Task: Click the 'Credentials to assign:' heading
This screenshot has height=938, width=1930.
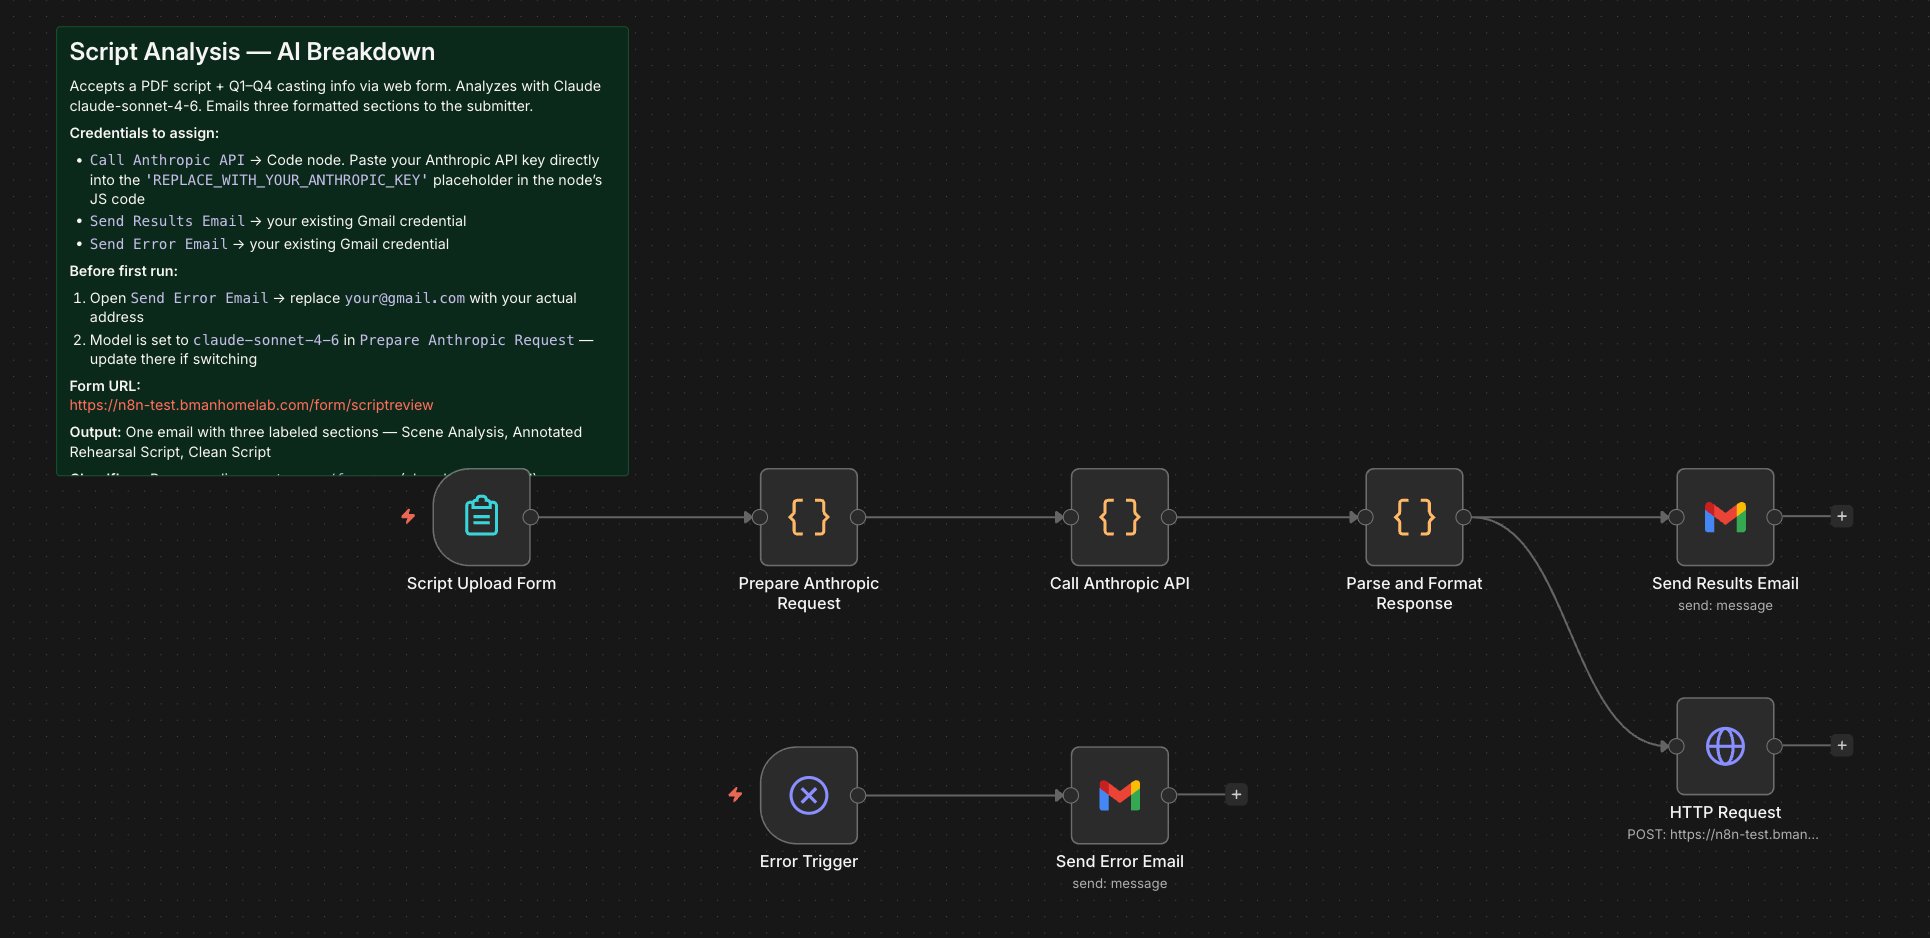Action: coord(144,133)
